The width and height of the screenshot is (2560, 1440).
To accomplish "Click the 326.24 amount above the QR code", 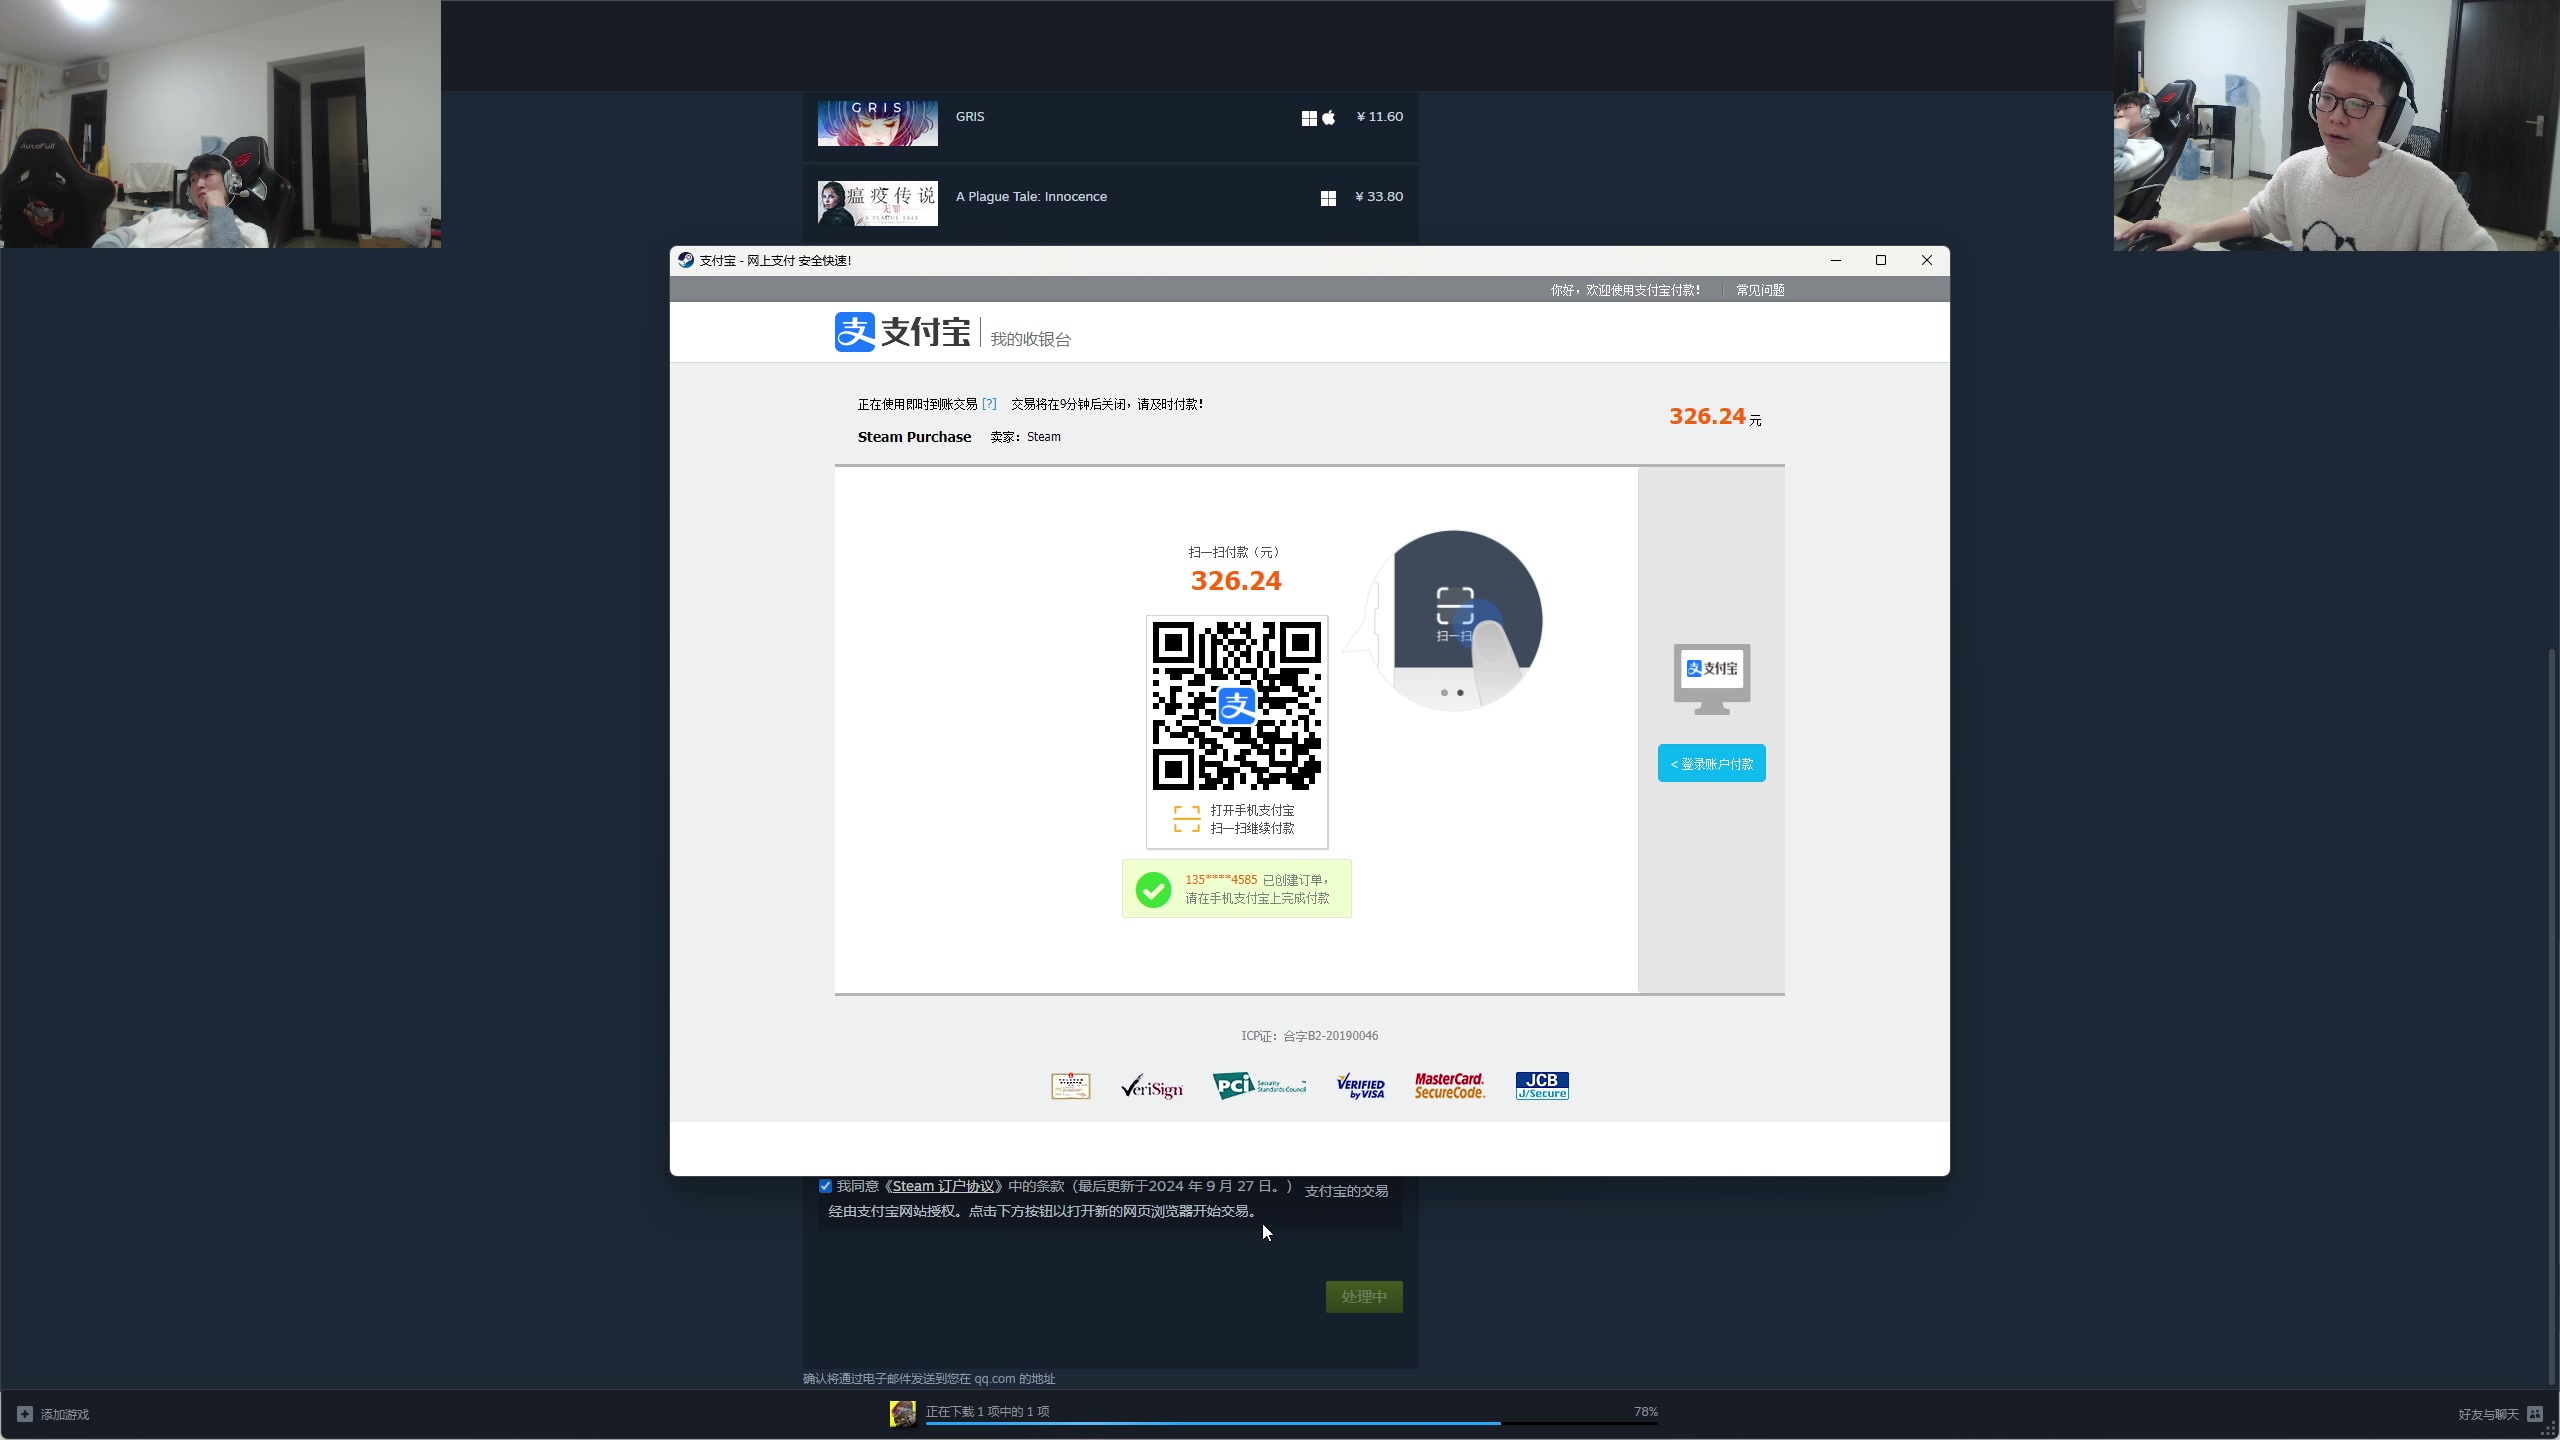I will tap(1236, 581).
